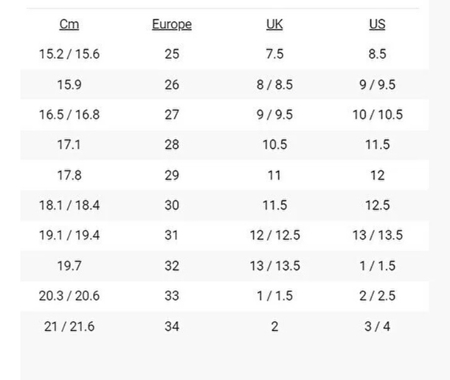
Task: Select Europe size 32 cell
Action: click(x=172, y=266)
